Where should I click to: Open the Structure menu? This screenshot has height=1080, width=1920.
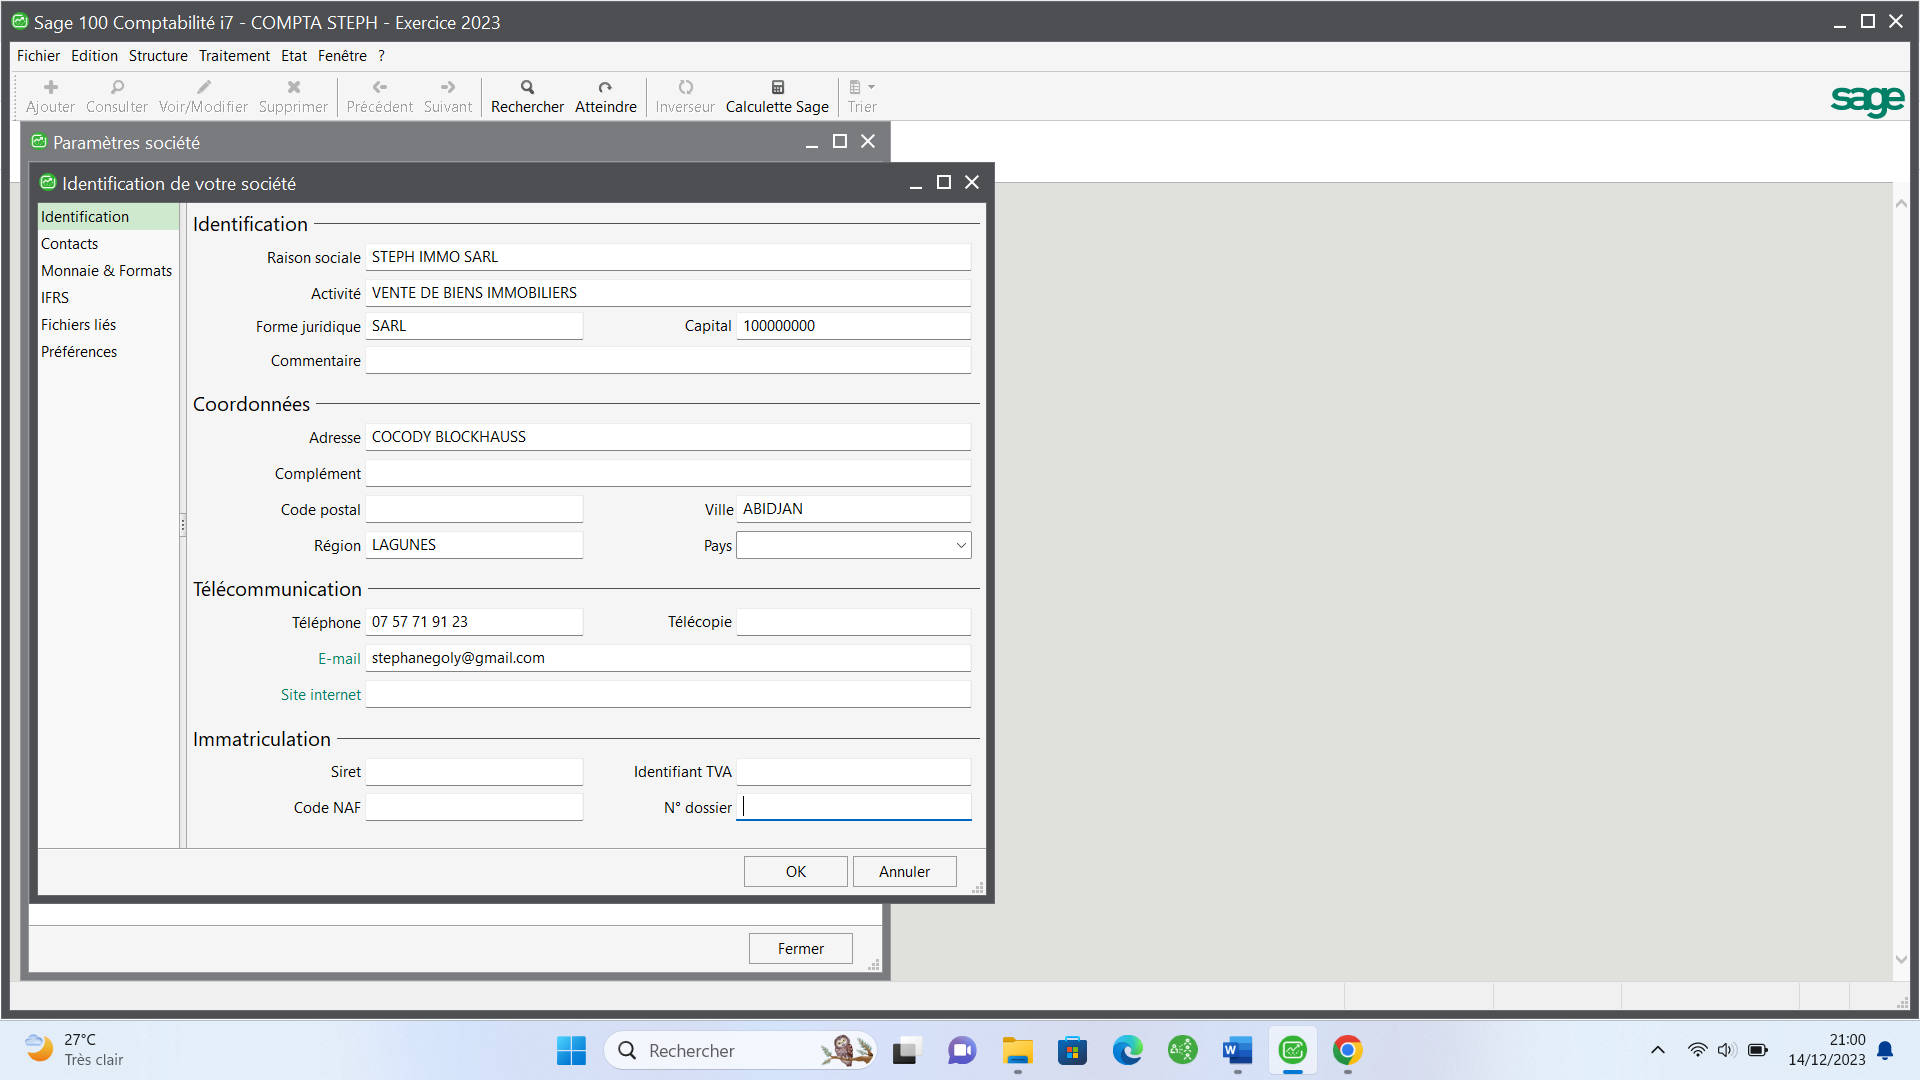coord(158,56)
